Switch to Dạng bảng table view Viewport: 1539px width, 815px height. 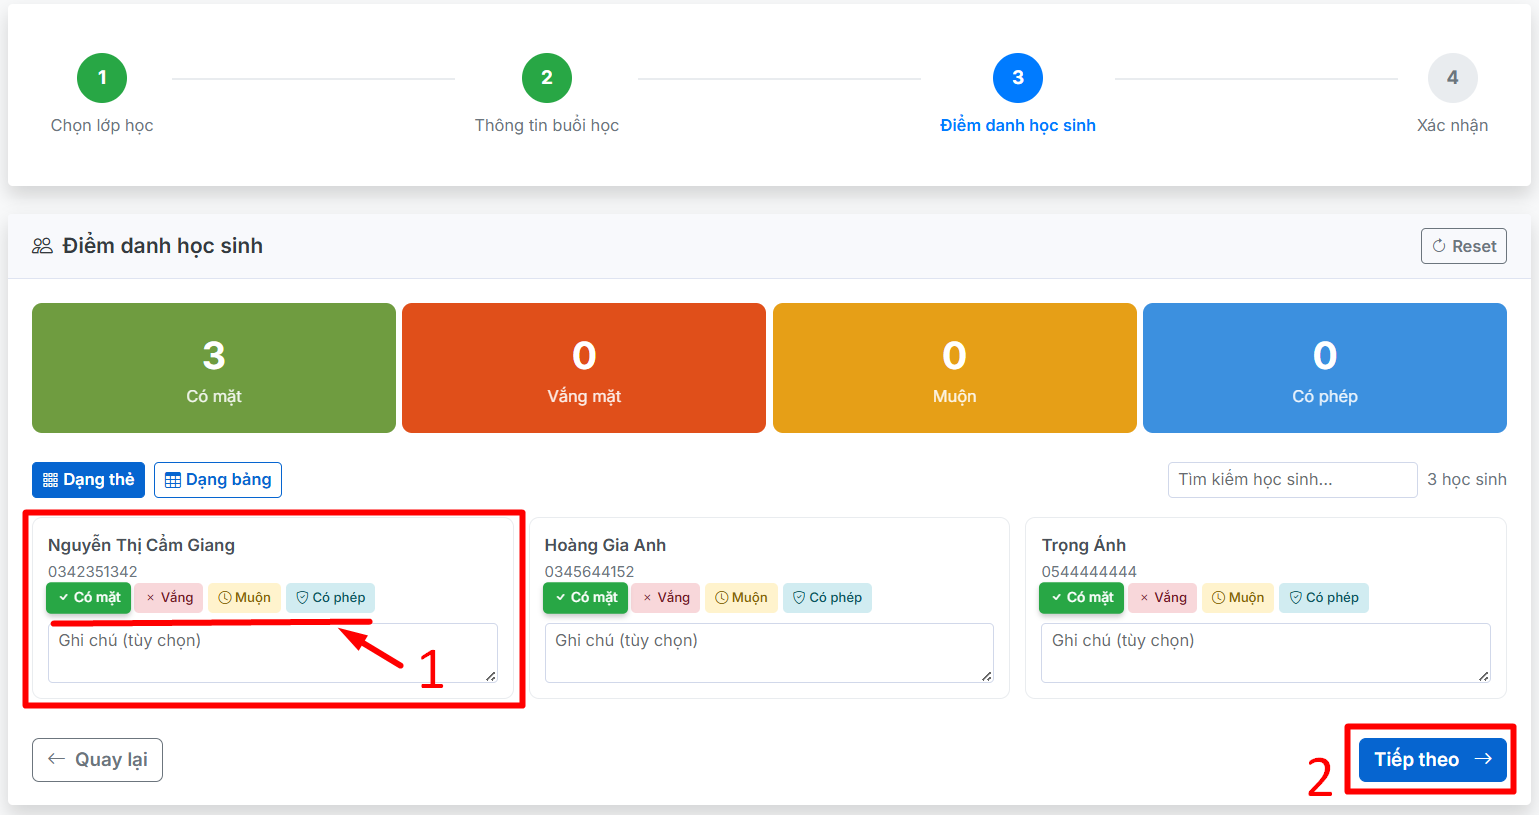tap(218, 480)
